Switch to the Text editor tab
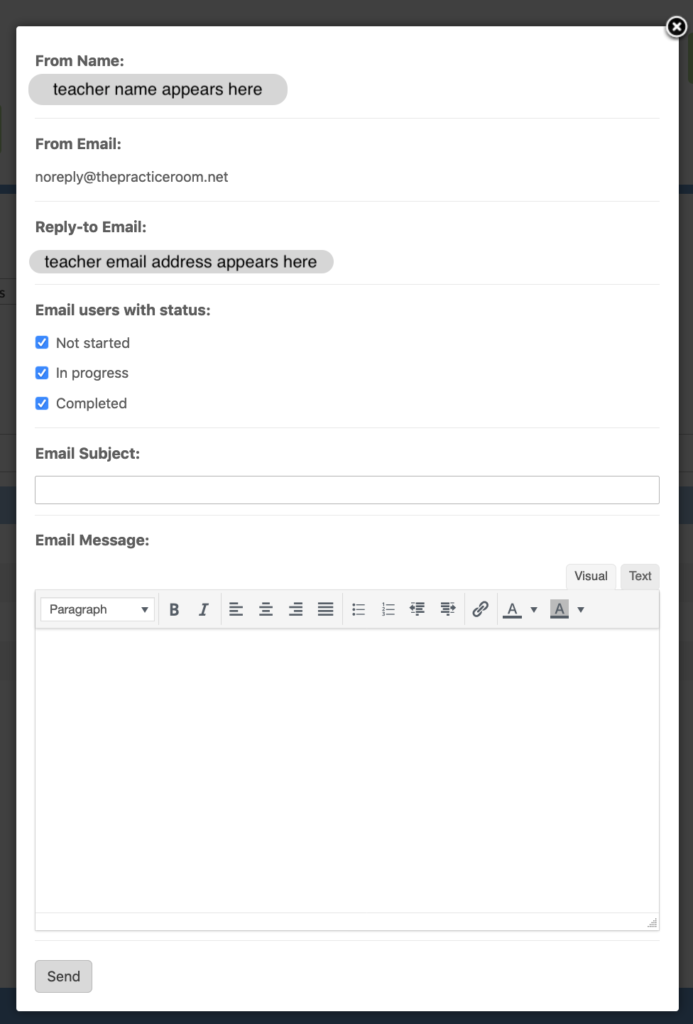 (x=640, y=576)
